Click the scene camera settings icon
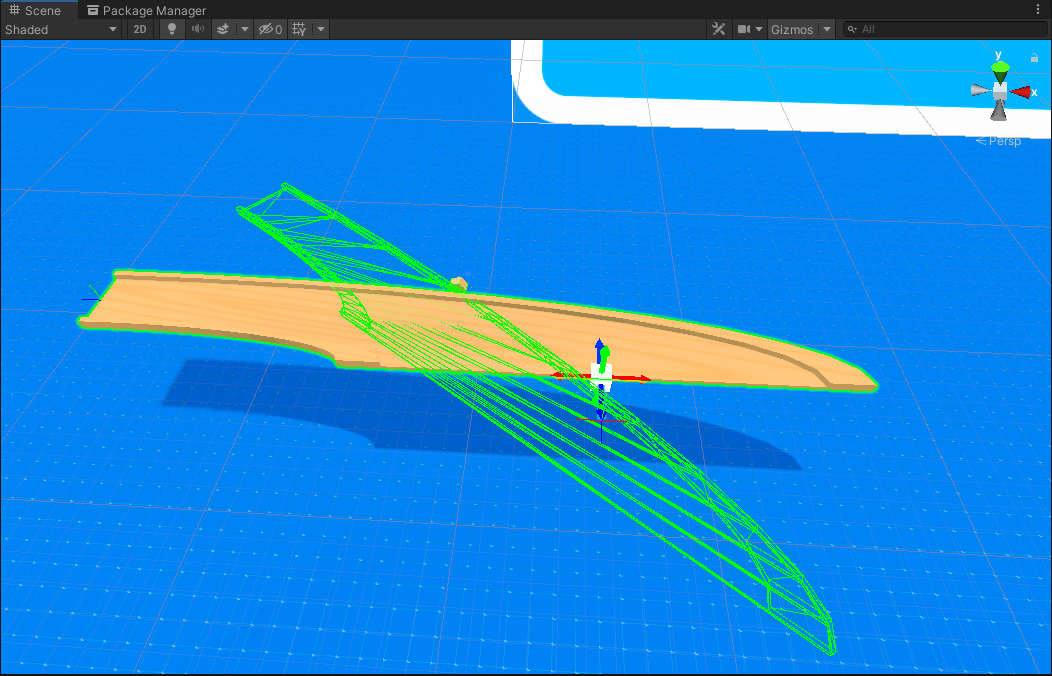 point(744,29)
